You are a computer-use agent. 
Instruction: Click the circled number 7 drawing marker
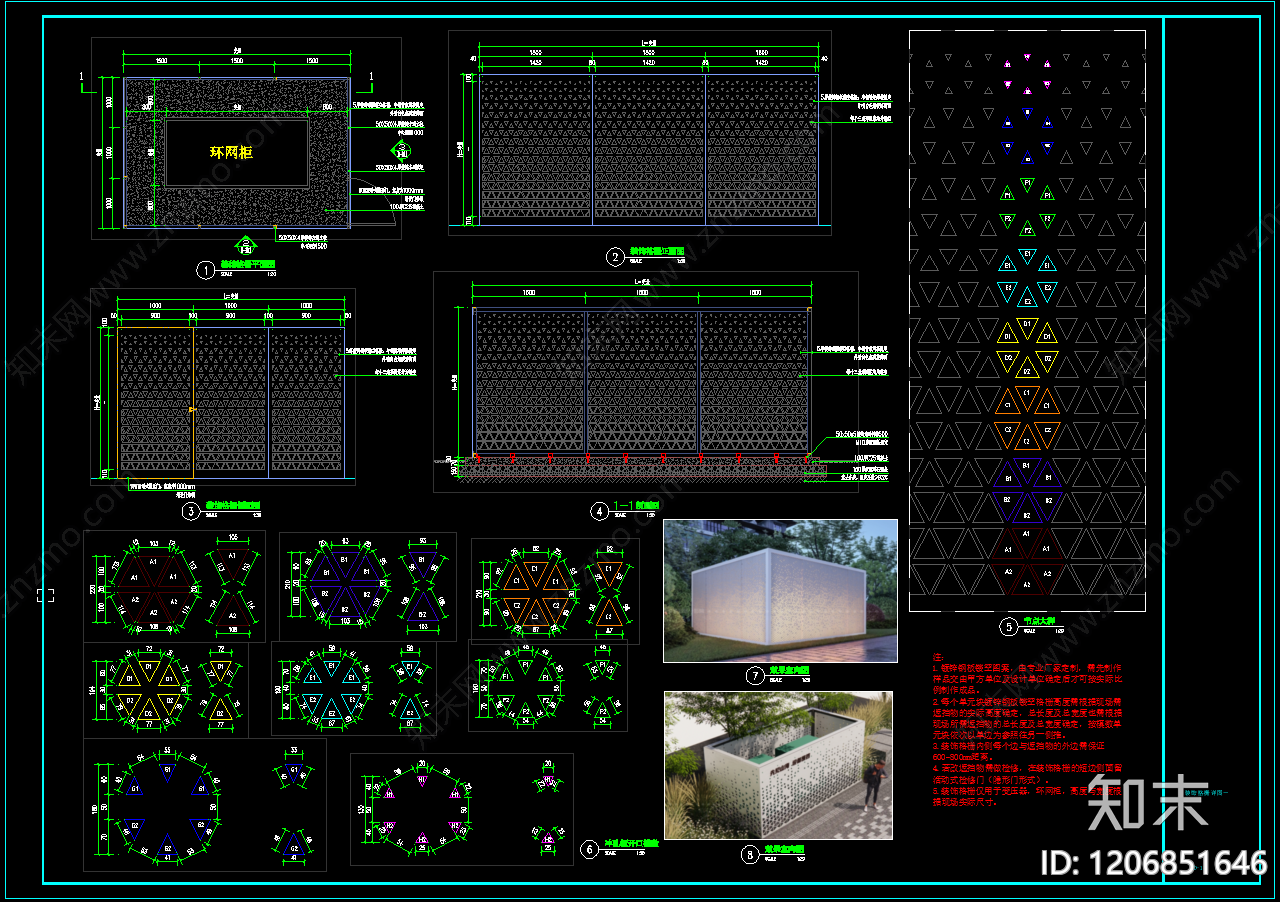click(755, 675)
